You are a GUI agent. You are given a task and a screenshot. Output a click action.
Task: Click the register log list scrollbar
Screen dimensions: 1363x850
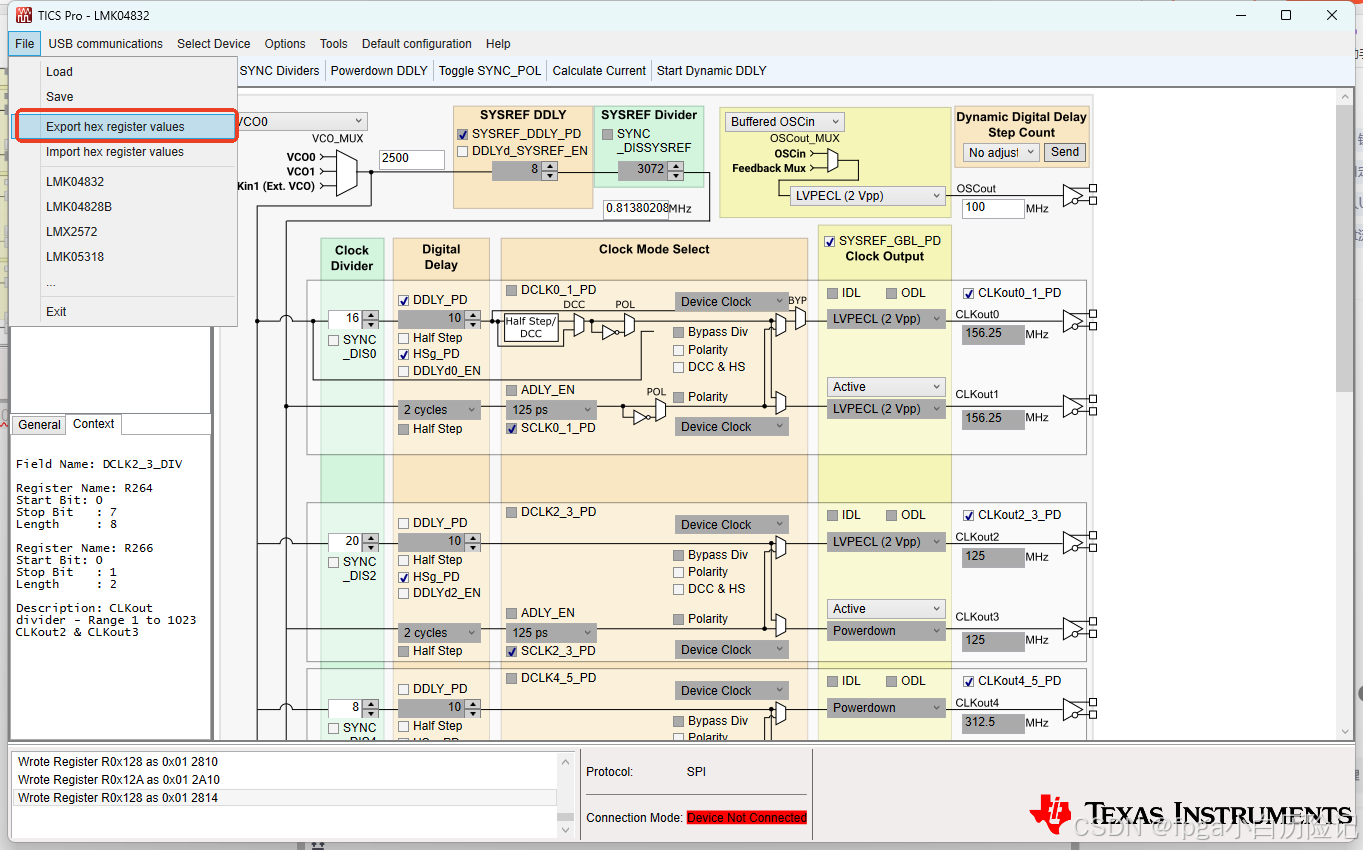[566, 795]
